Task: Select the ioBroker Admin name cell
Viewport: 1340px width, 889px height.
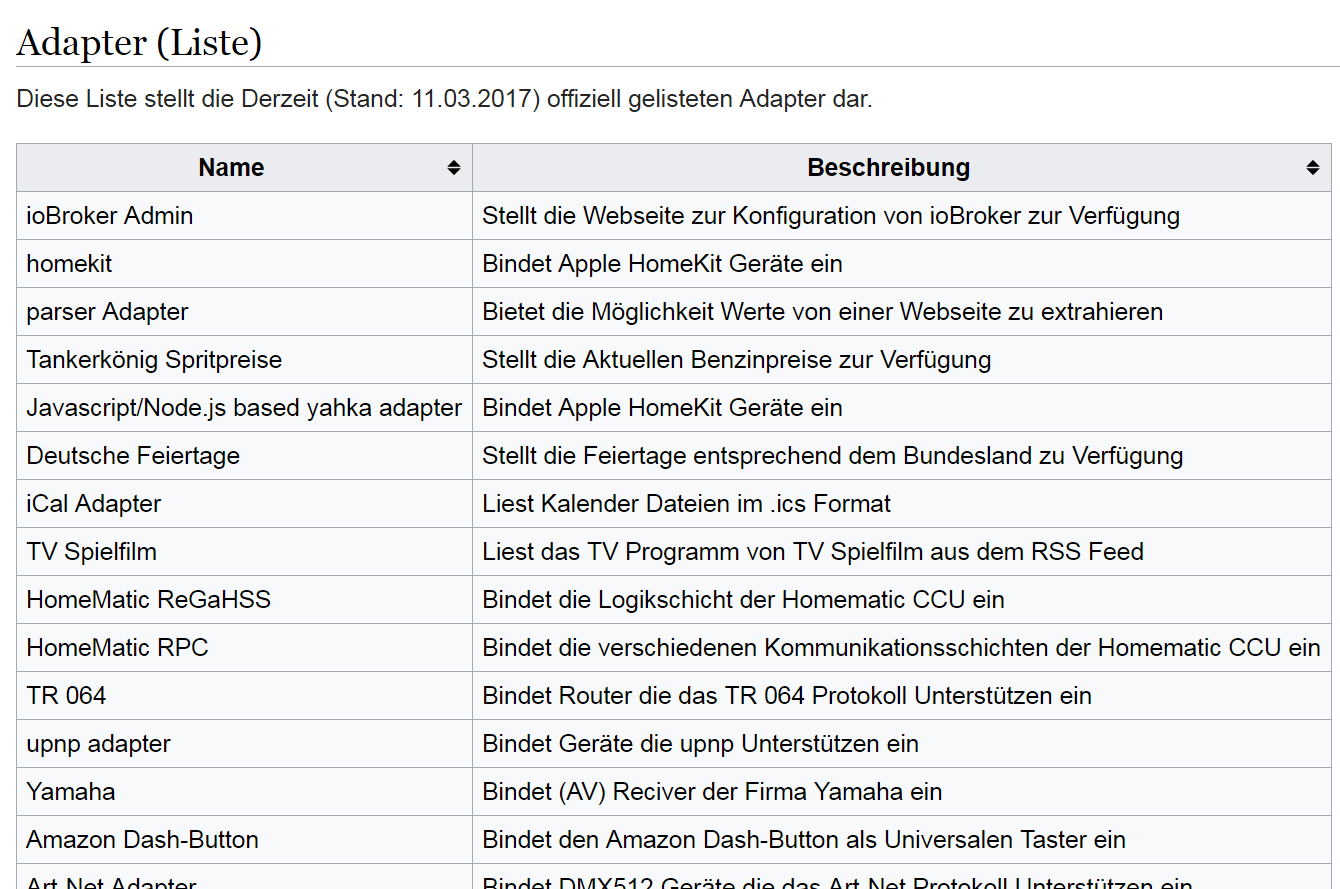Action: coord(110,216)
